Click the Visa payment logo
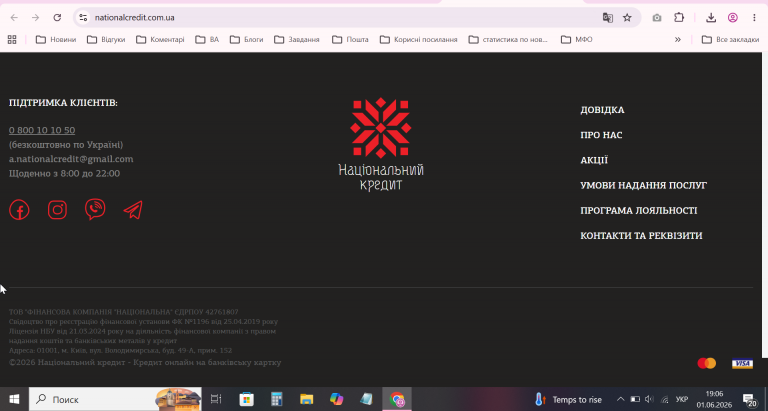The height and width of the screenshot is (411, 768). point(743,363)
